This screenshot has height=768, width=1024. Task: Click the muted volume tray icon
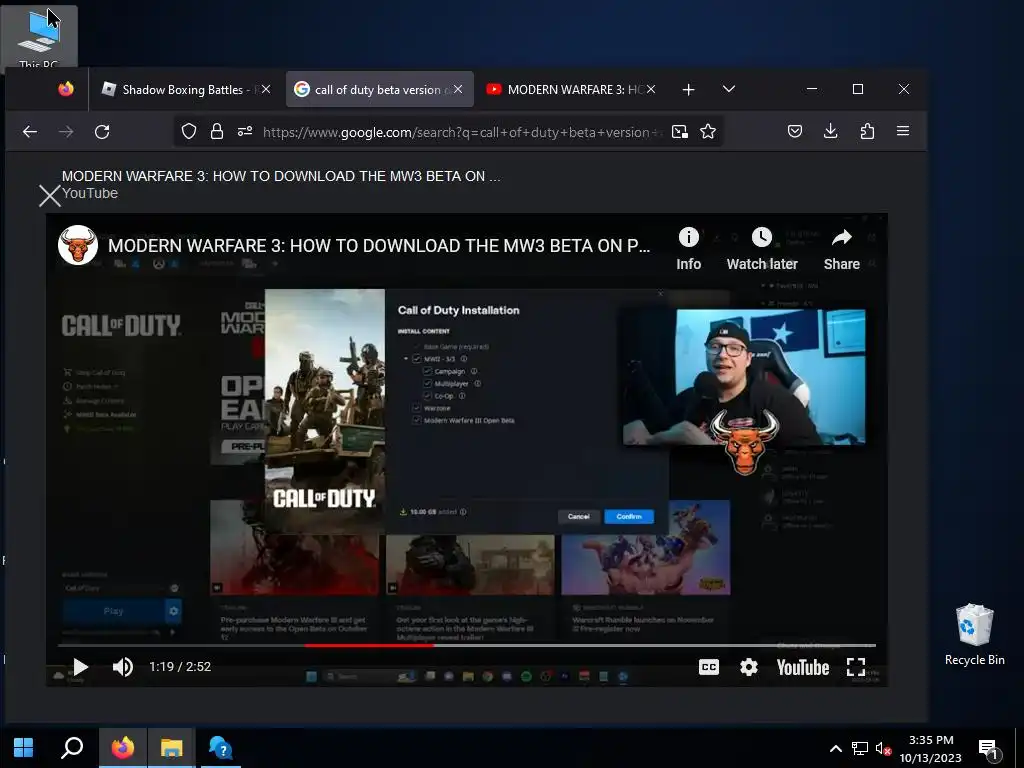point(883,748)
